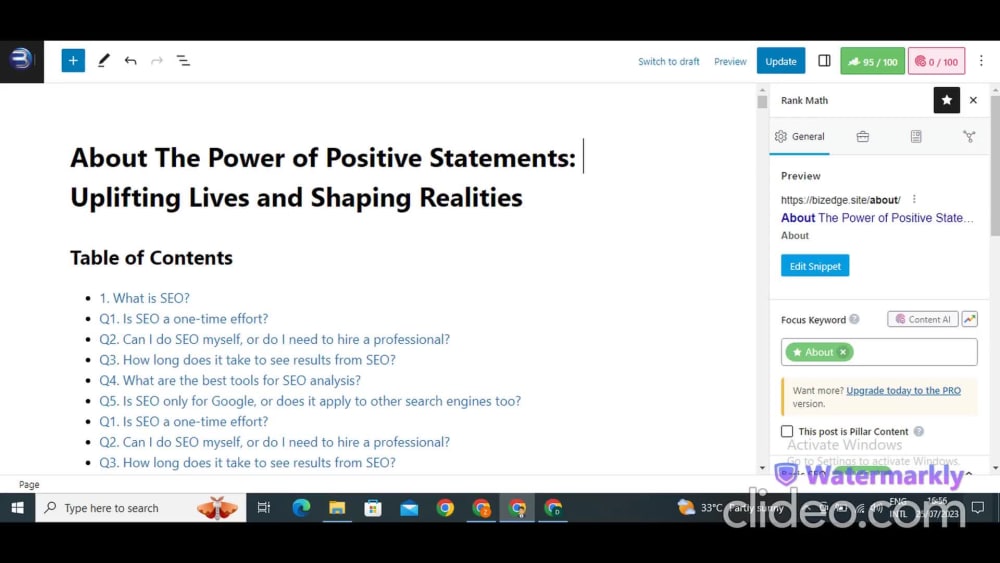Open the Mail app from the taskbar

coord(409,508)
